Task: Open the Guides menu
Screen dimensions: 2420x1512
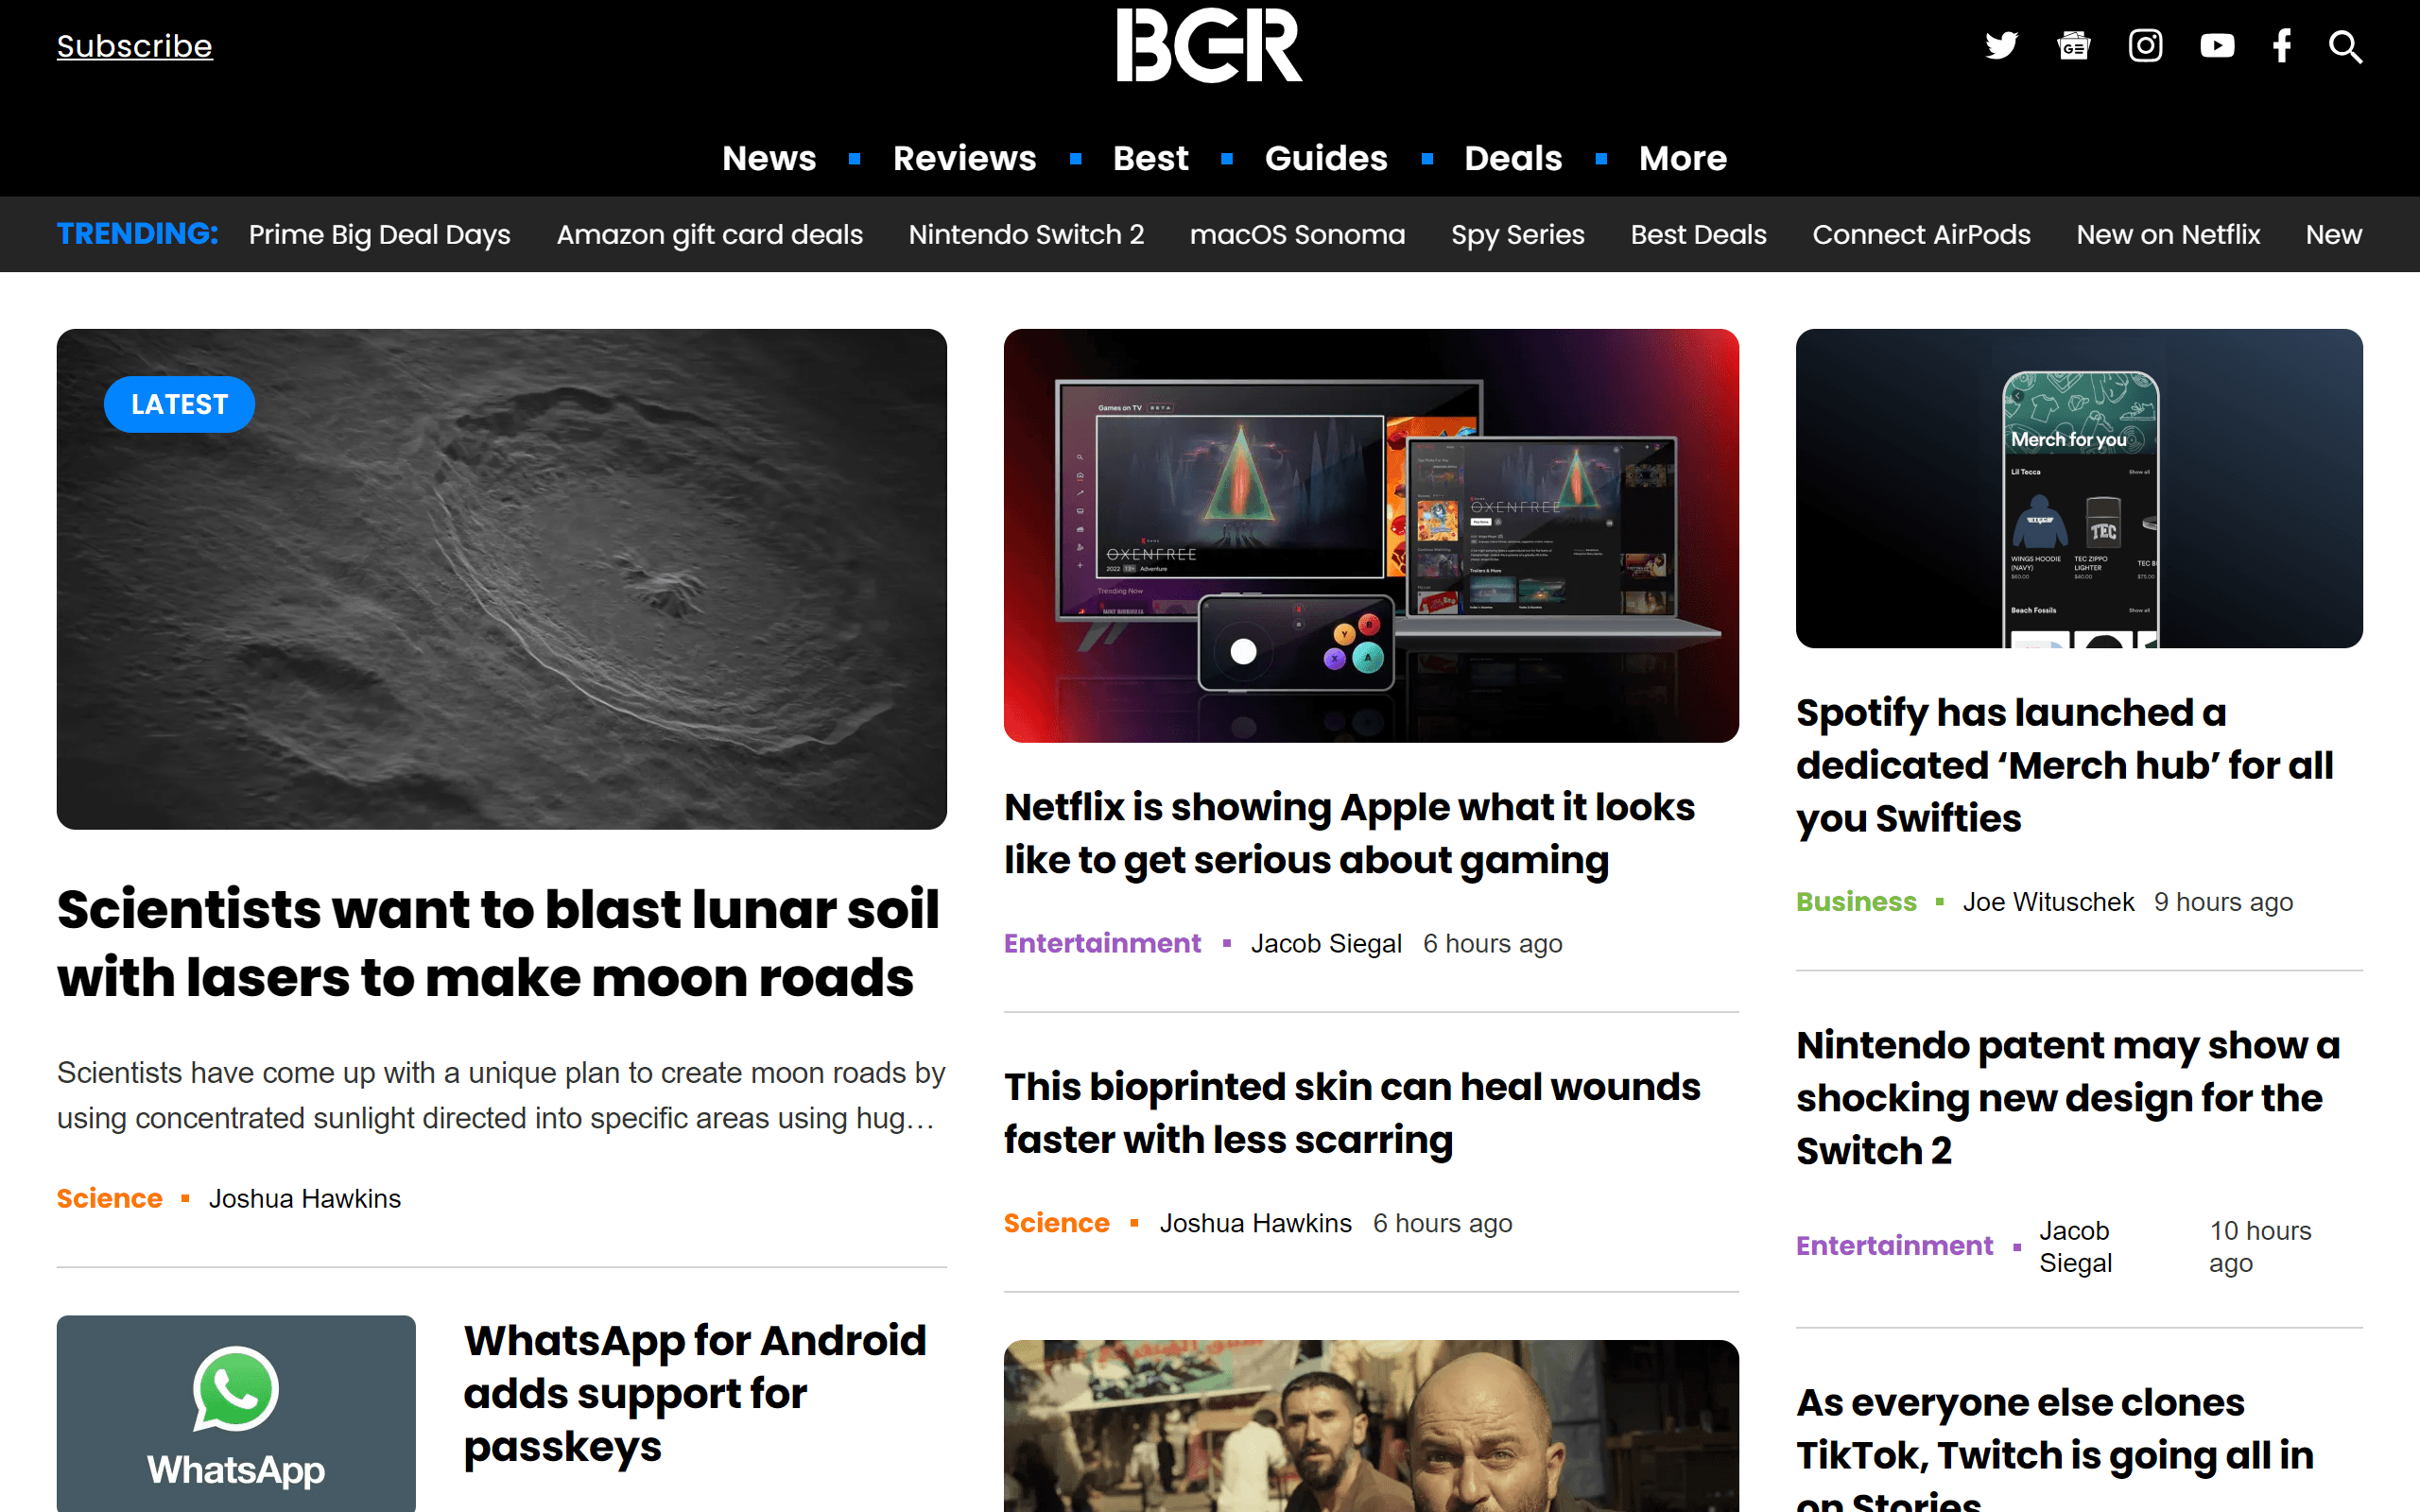Action: click(1326, 158)
